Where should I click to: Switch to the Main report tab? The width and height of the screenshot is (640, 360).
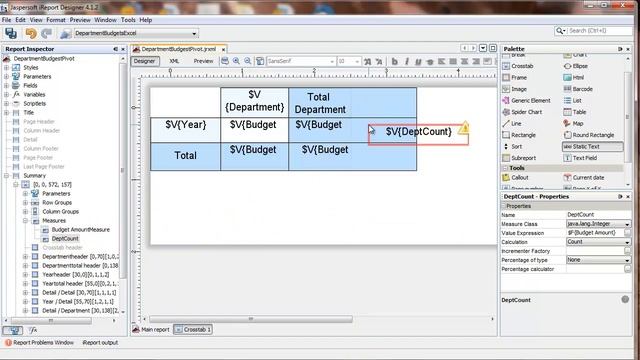pyautogui.click(x=151, y=329)
